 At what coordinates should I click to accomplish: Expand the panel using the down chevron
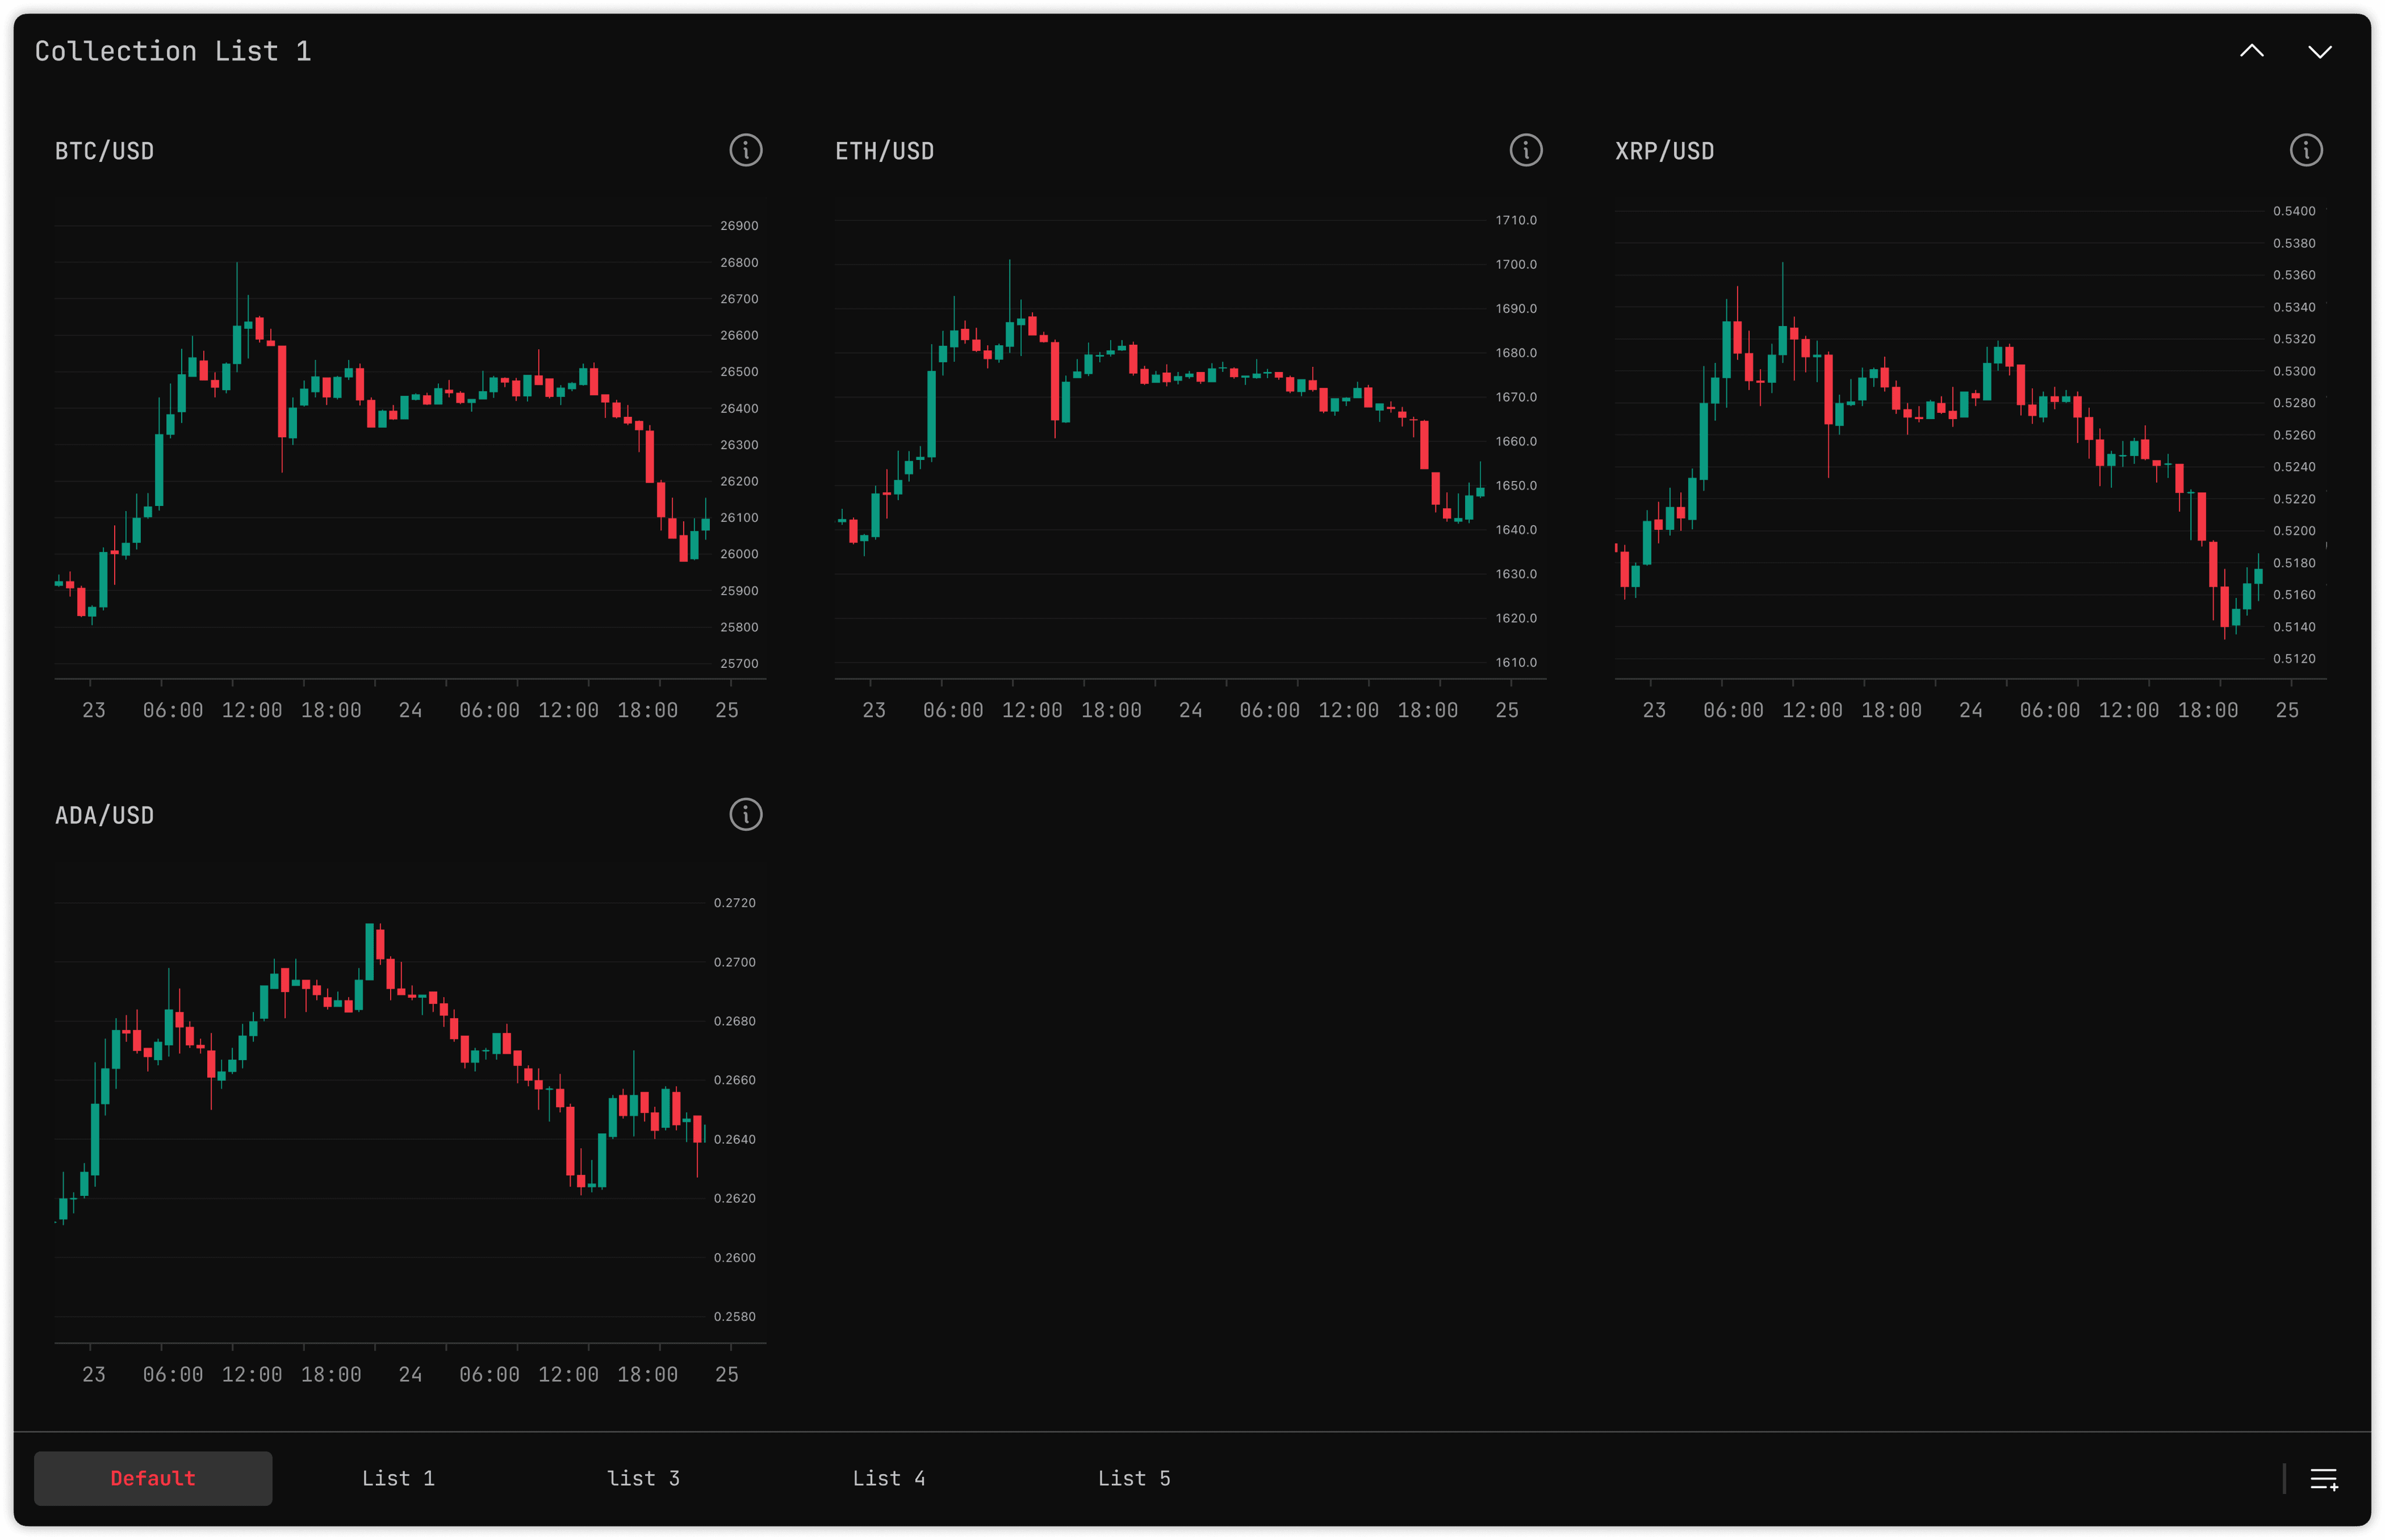pos(2321,50)
